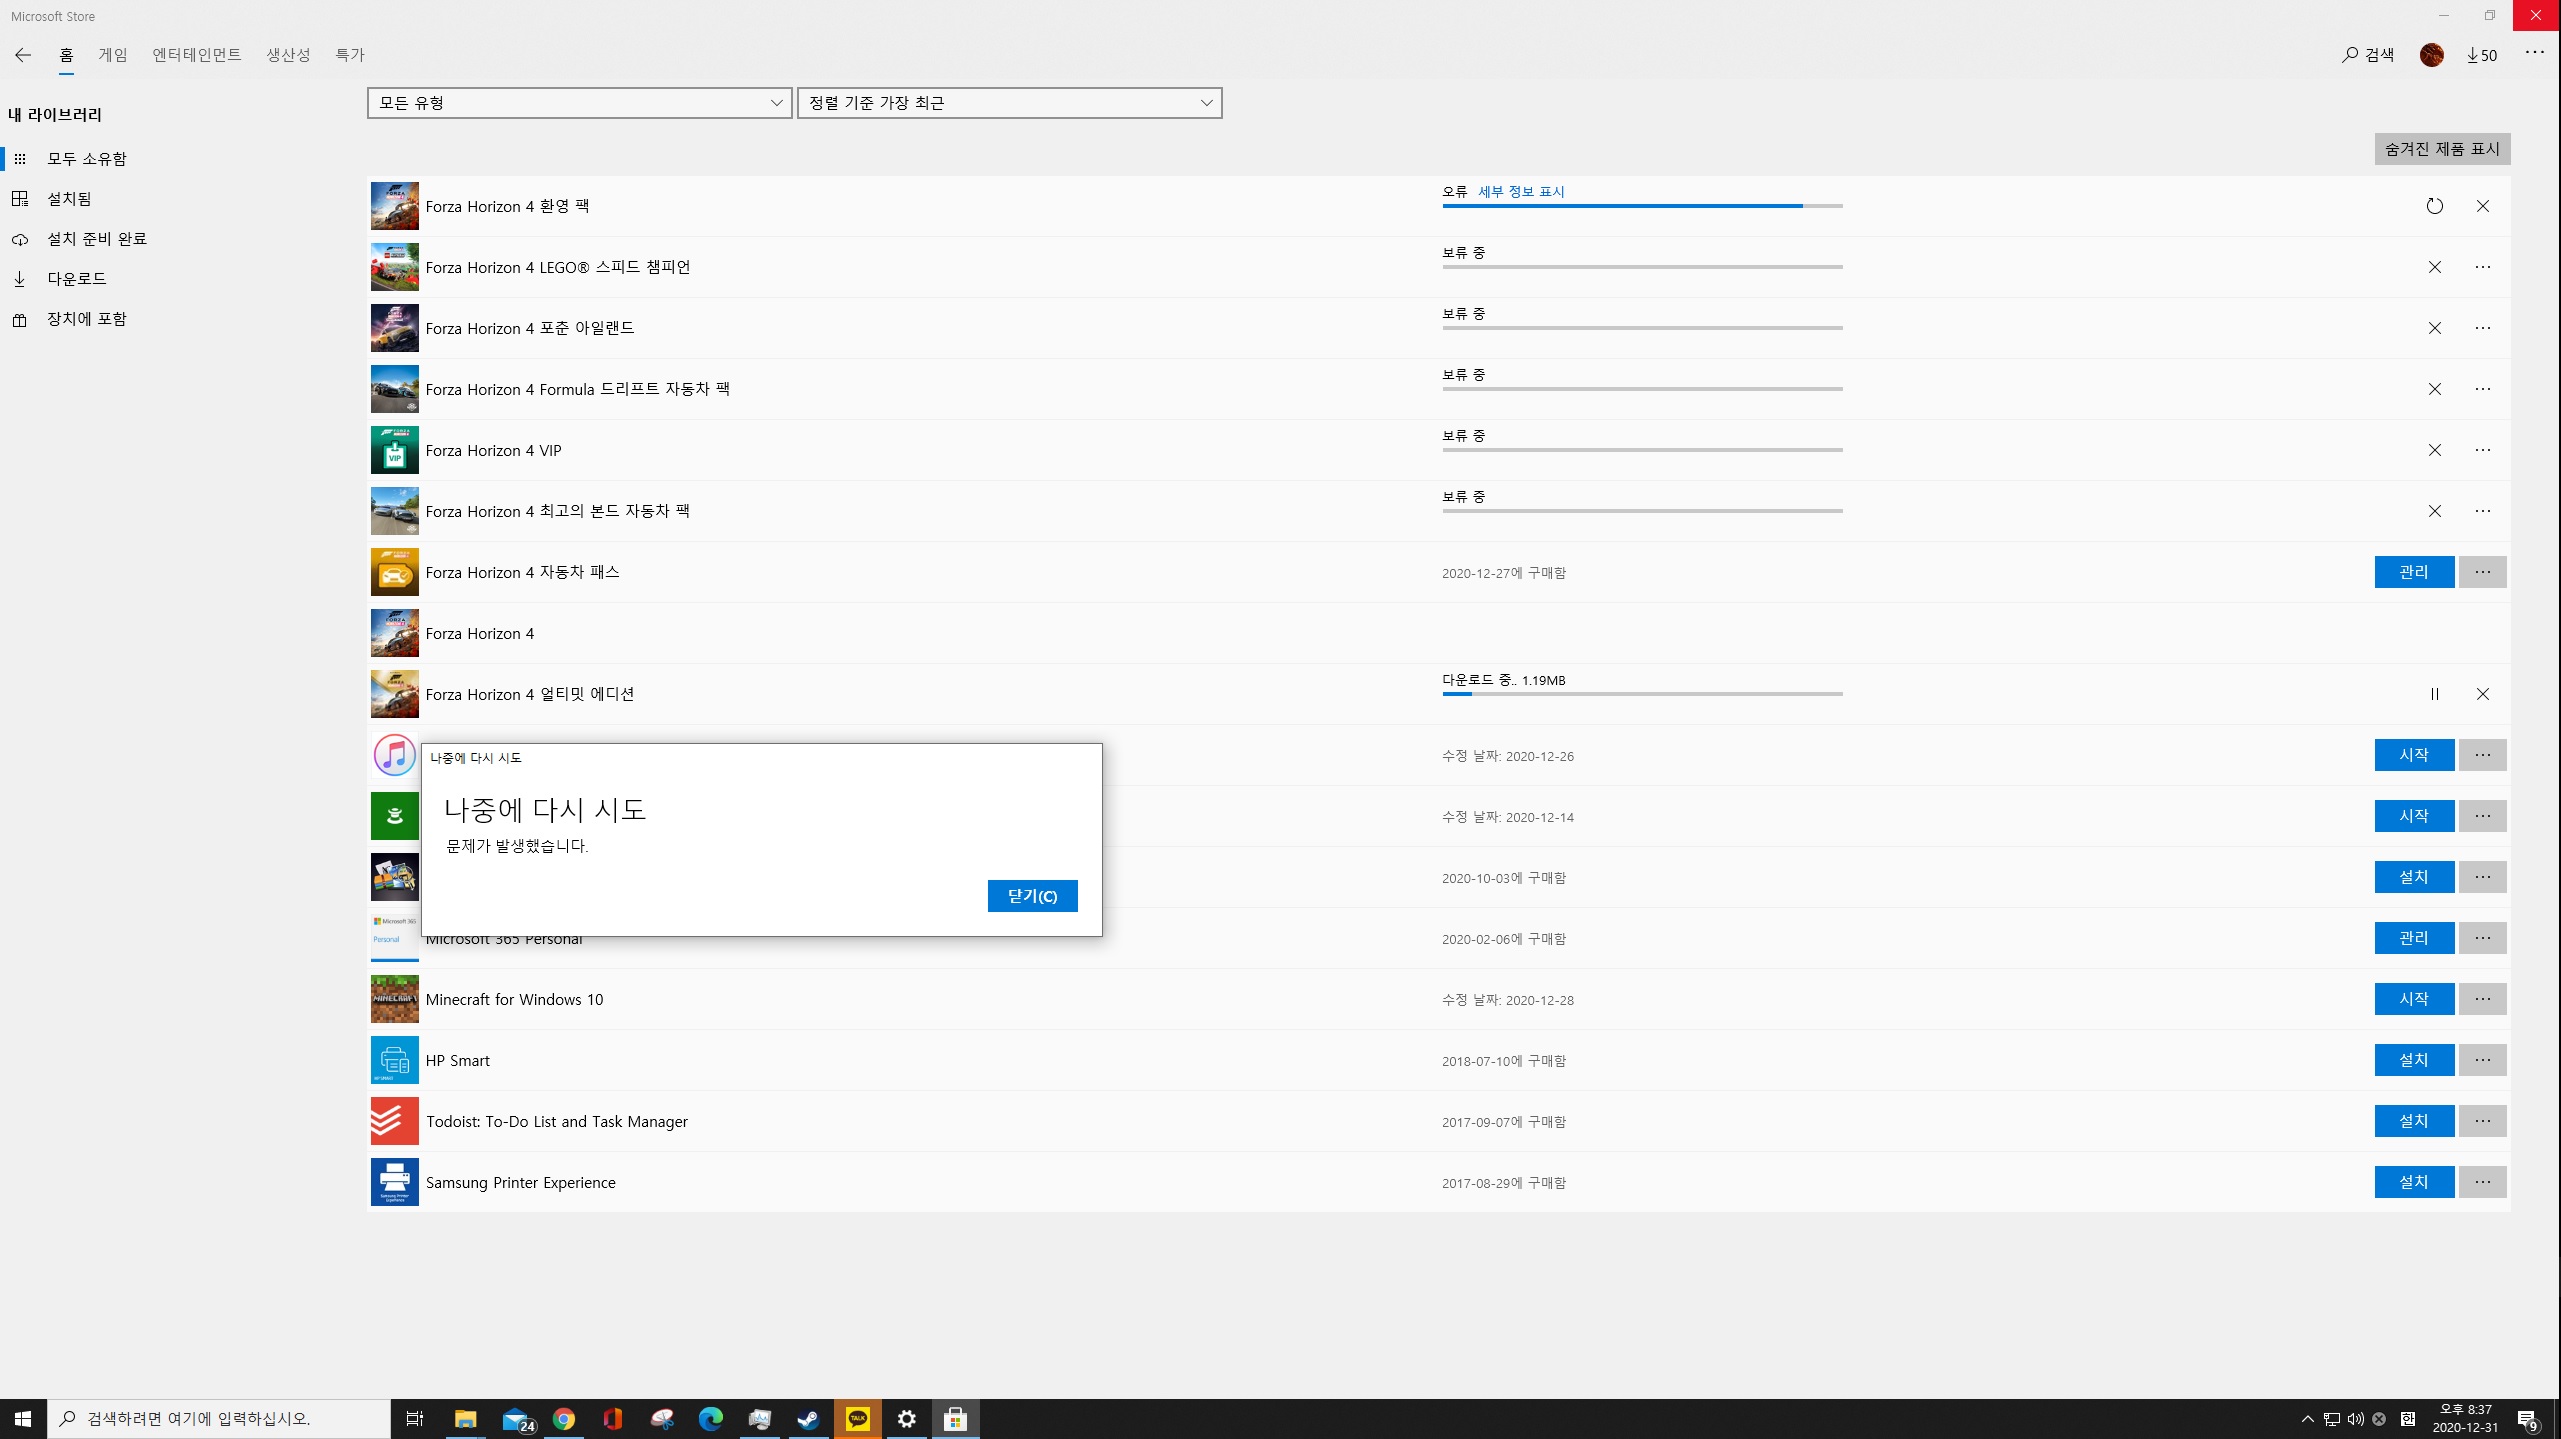Switch to the 특가 tab
This screenshot has height=1439, width=2561.
click(x=350, y=55)
